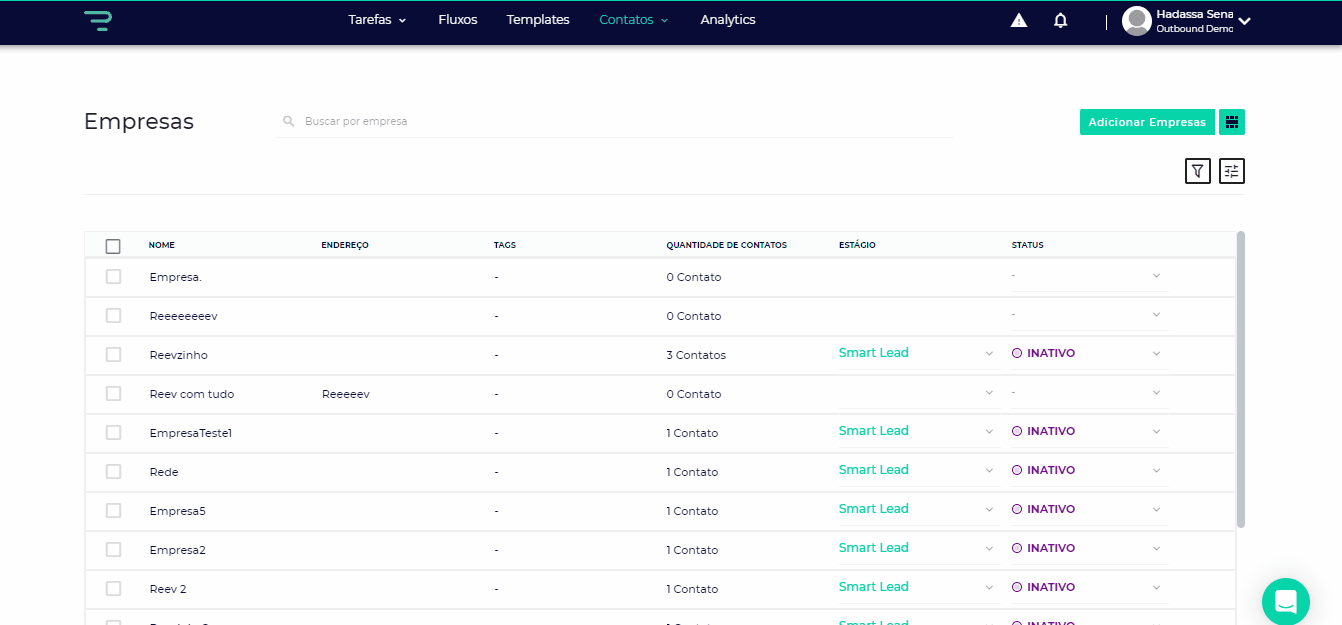Open the Tarefas menu
The width and height of the screenshot is (1342, 625).
tap(377, 20)
